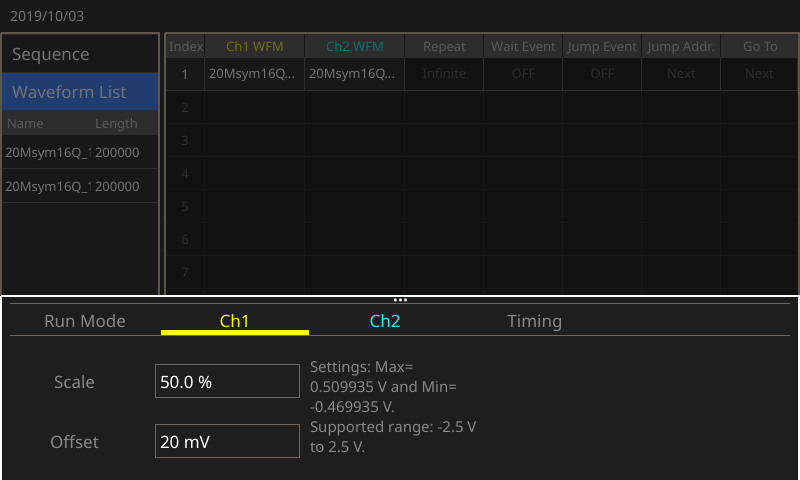800x480 pixels.
Task: Click the Jump Event OFF cell in row 1
Action: [x=602, y=74]
